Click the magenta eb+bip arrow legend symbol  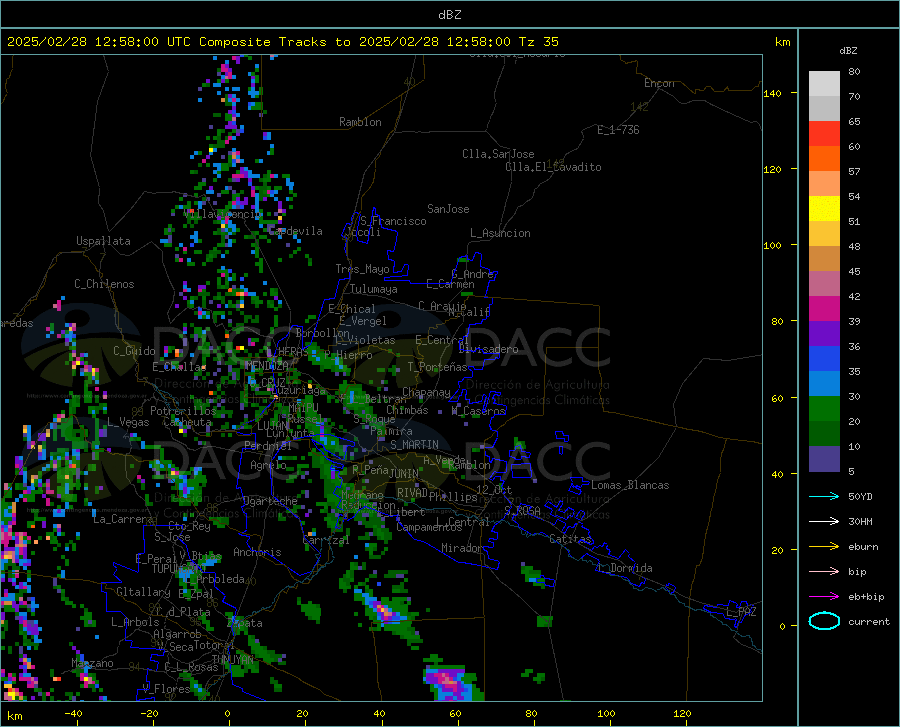824,597
